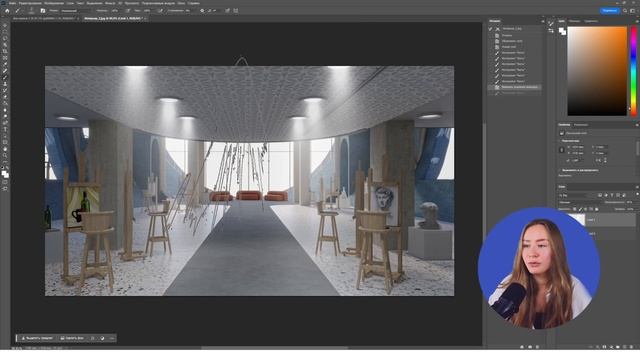The height and width of the screenshot is (360, 640).
Task: Click the Home icon in options bar
Action: [x=7, y=11]
